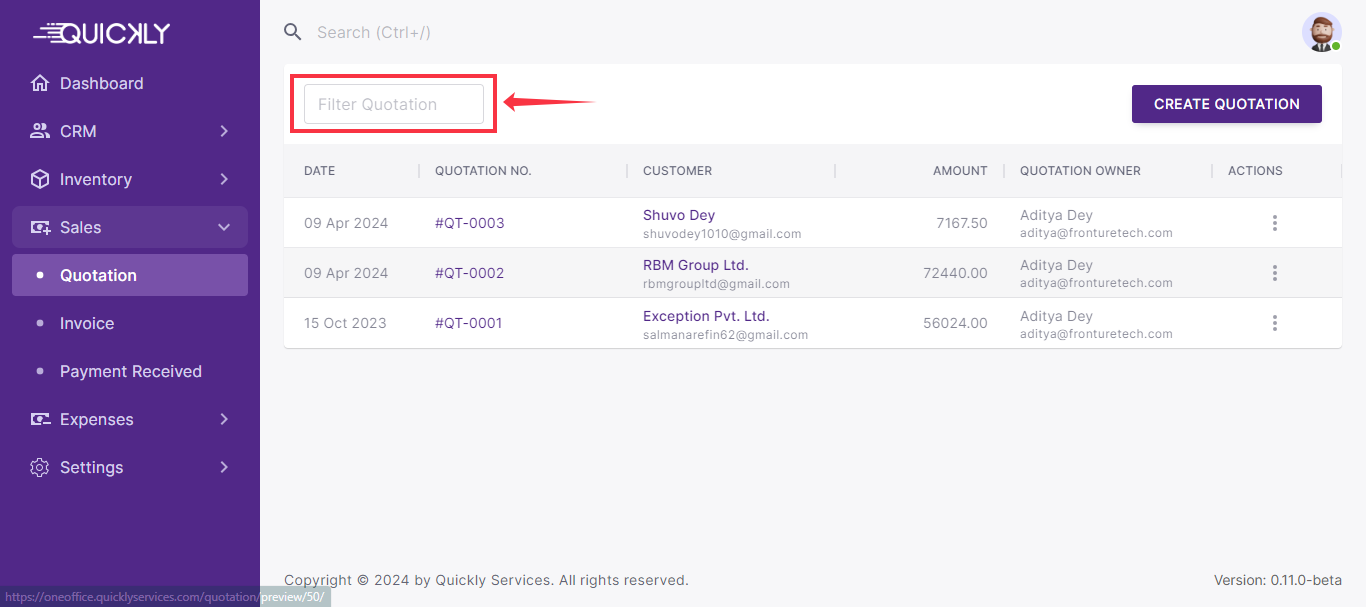The width and height of the screenshot is (1366, 607).
Task: Click the Settings gear icon in sidebar
Action: click(x=40, y=467)
